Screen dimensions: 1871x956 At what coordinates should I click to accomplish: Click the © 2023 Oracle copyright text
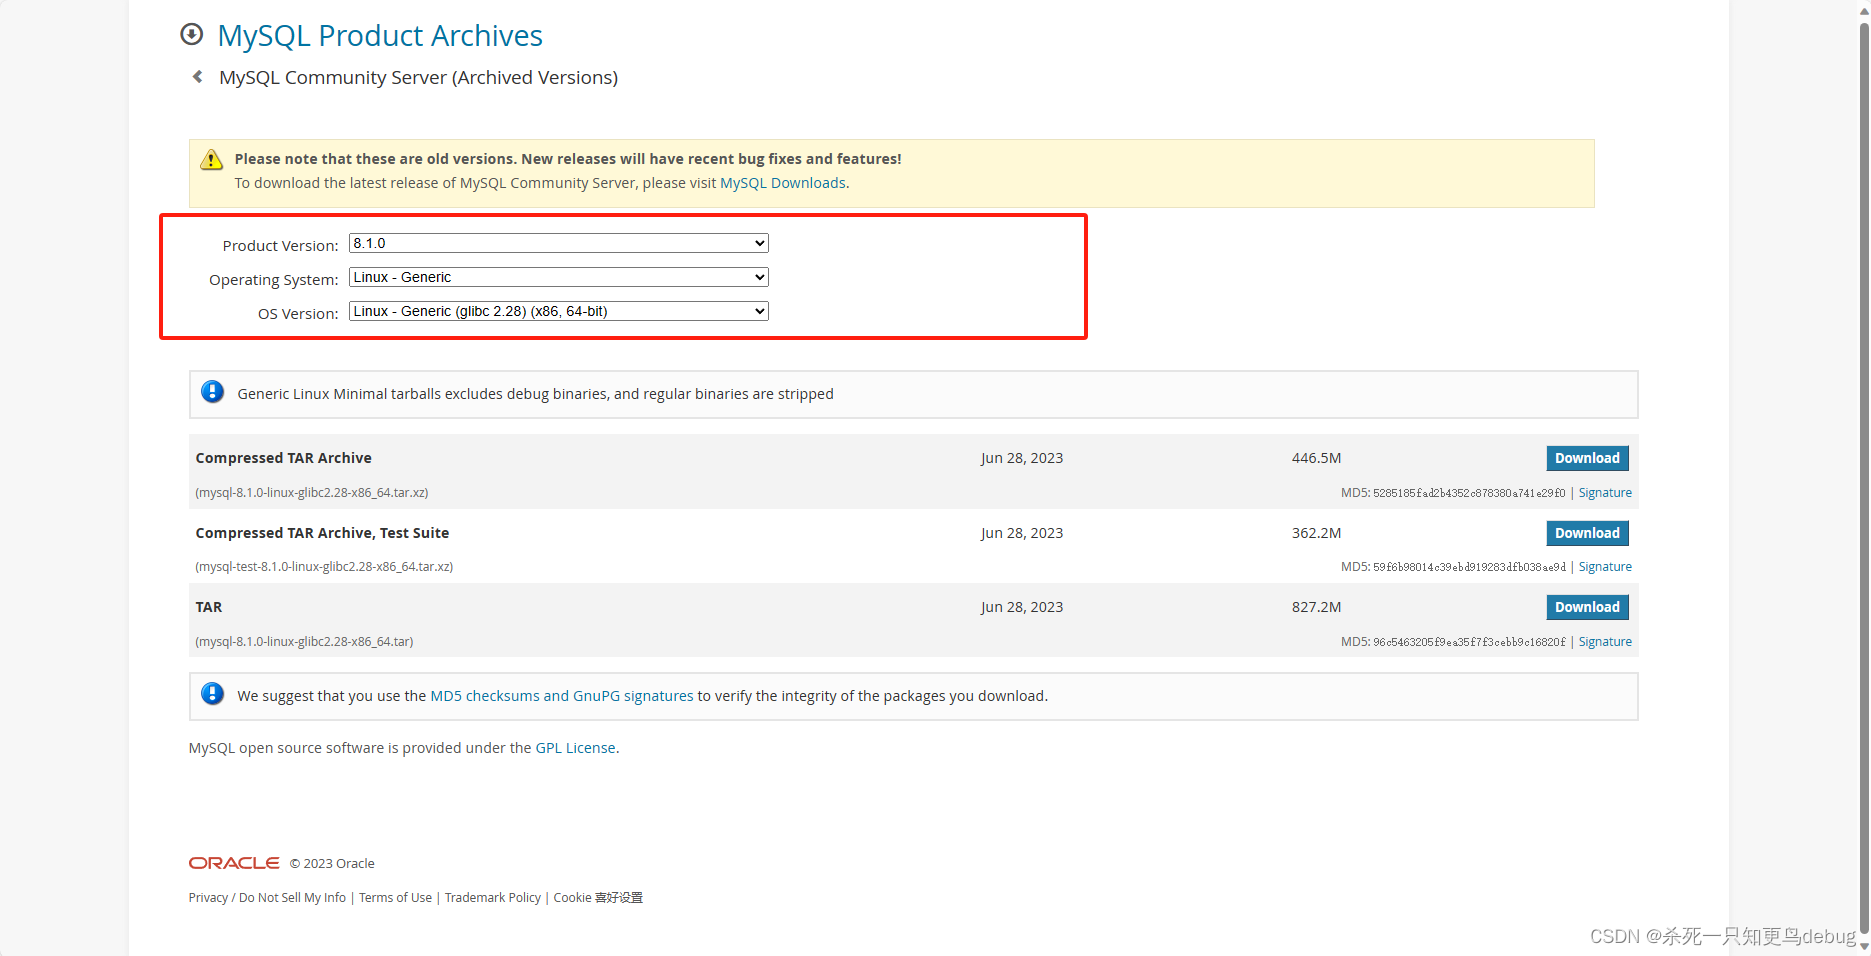[x=332, y=864]
